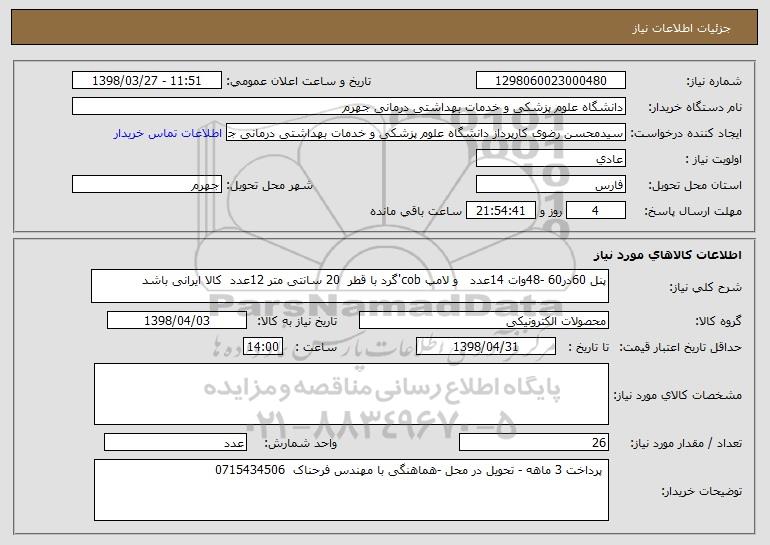This screenshot has height=545, width=770.
Task: Click the public announcement date field 1398/03/27 - 11:51
Action: click(147, 81)
